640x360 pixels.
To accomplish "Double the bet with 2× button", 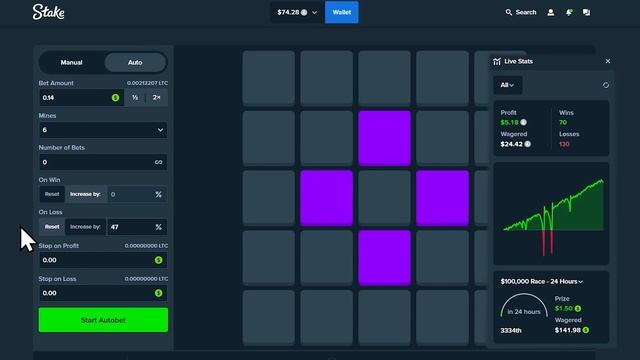I will 157,98.
